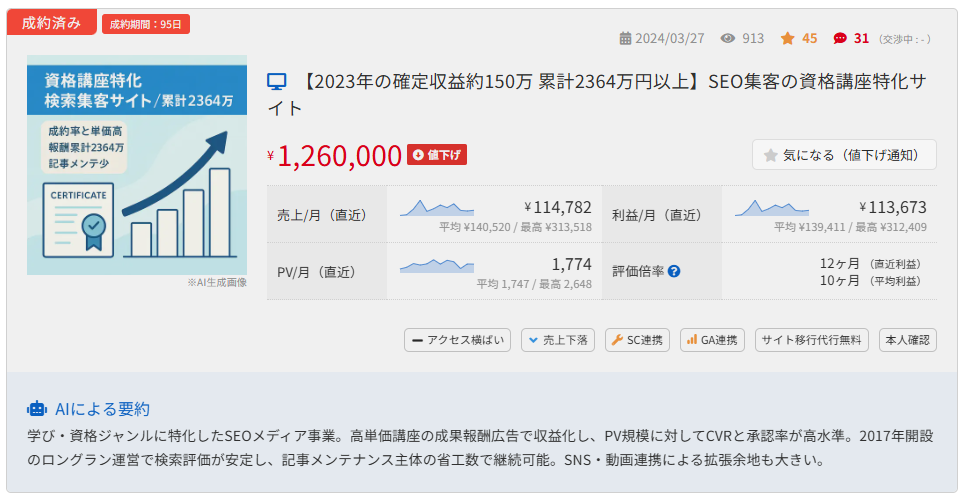Click the calendar icon beside 2024/03/27
Screen dimensions: 962x497
625,39
